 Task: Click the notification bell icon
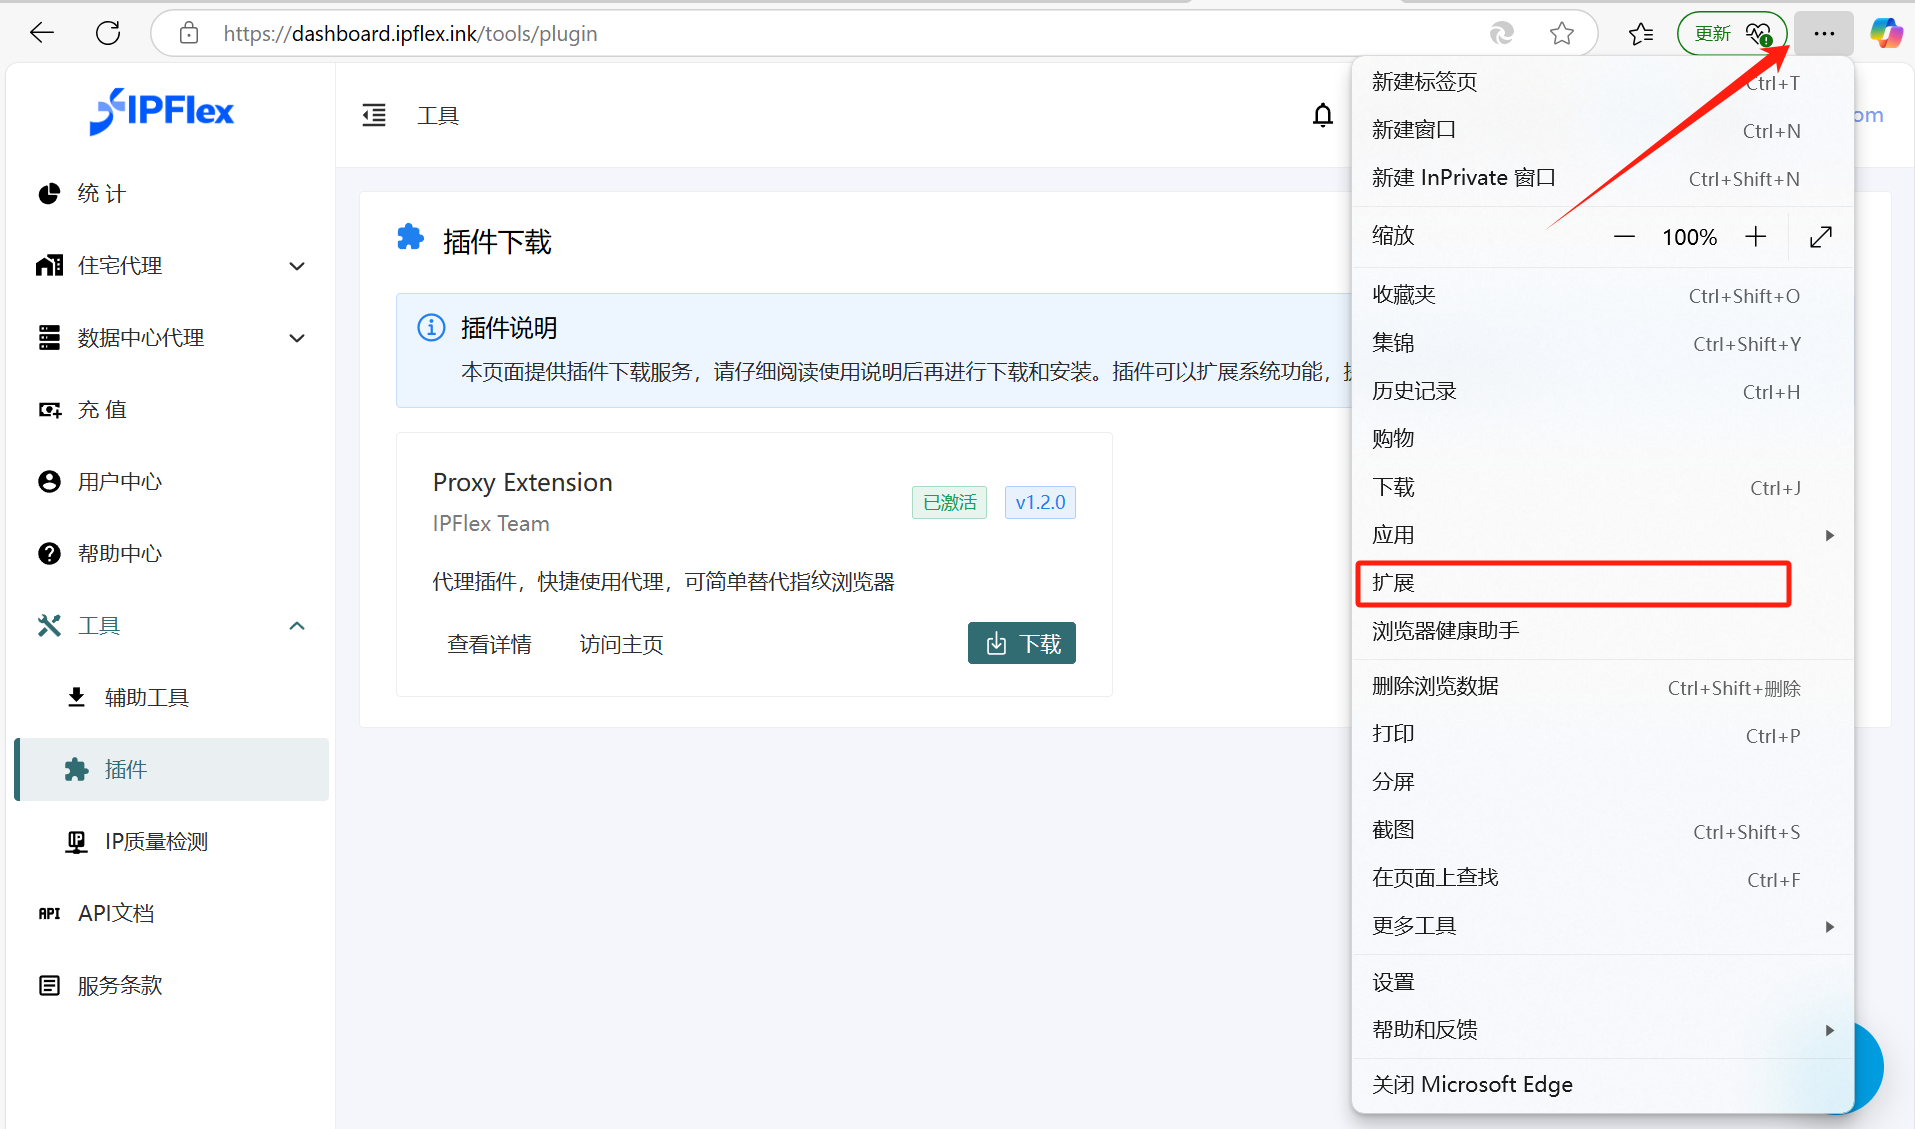1322,116
